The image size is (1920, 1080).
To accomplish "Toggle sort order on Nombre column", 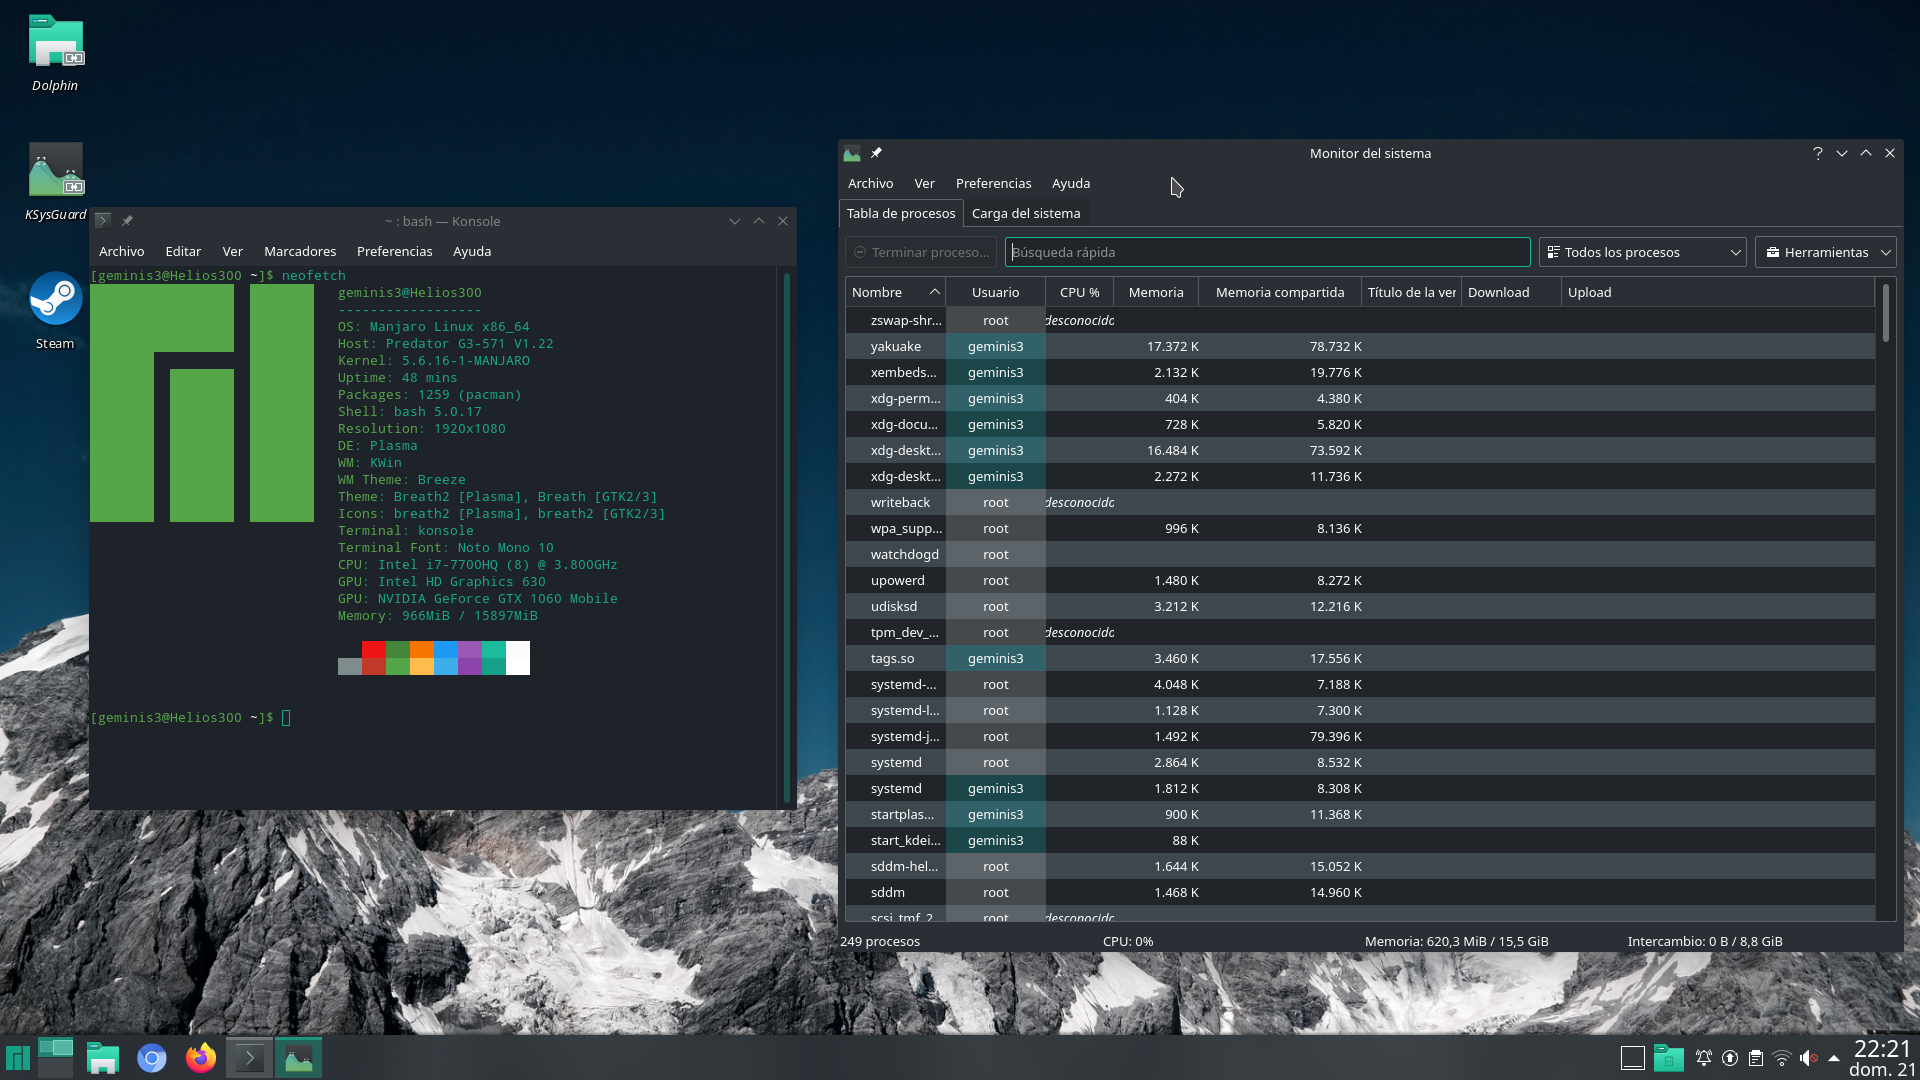I will click(x=895, y=292).
